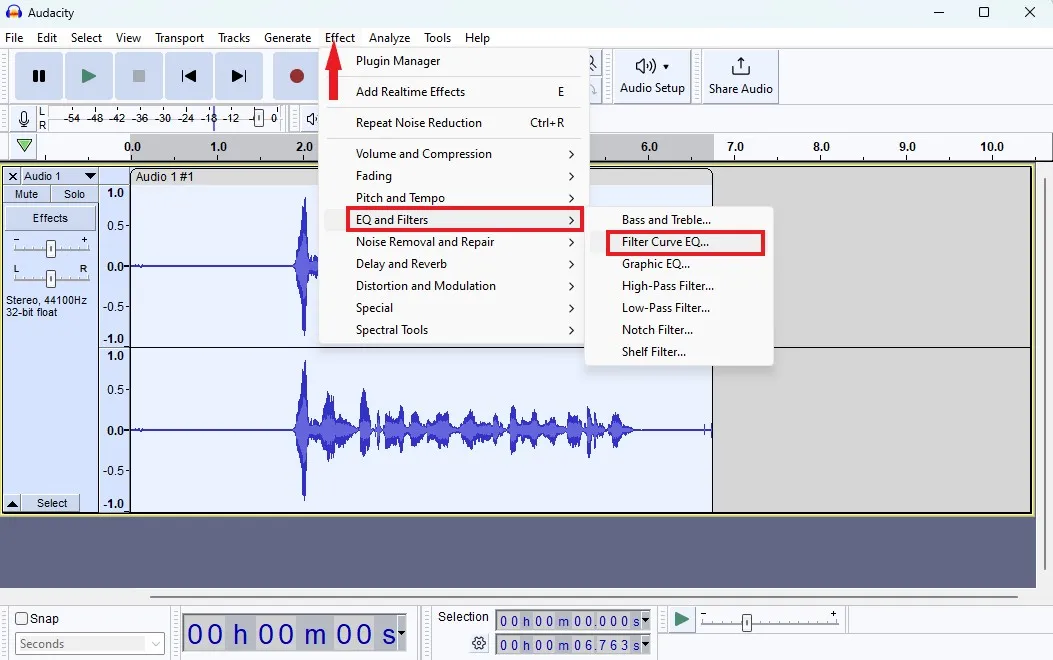Expand the Special submenu
This screenshot has height=660, width=1053.
coord(453,308)
